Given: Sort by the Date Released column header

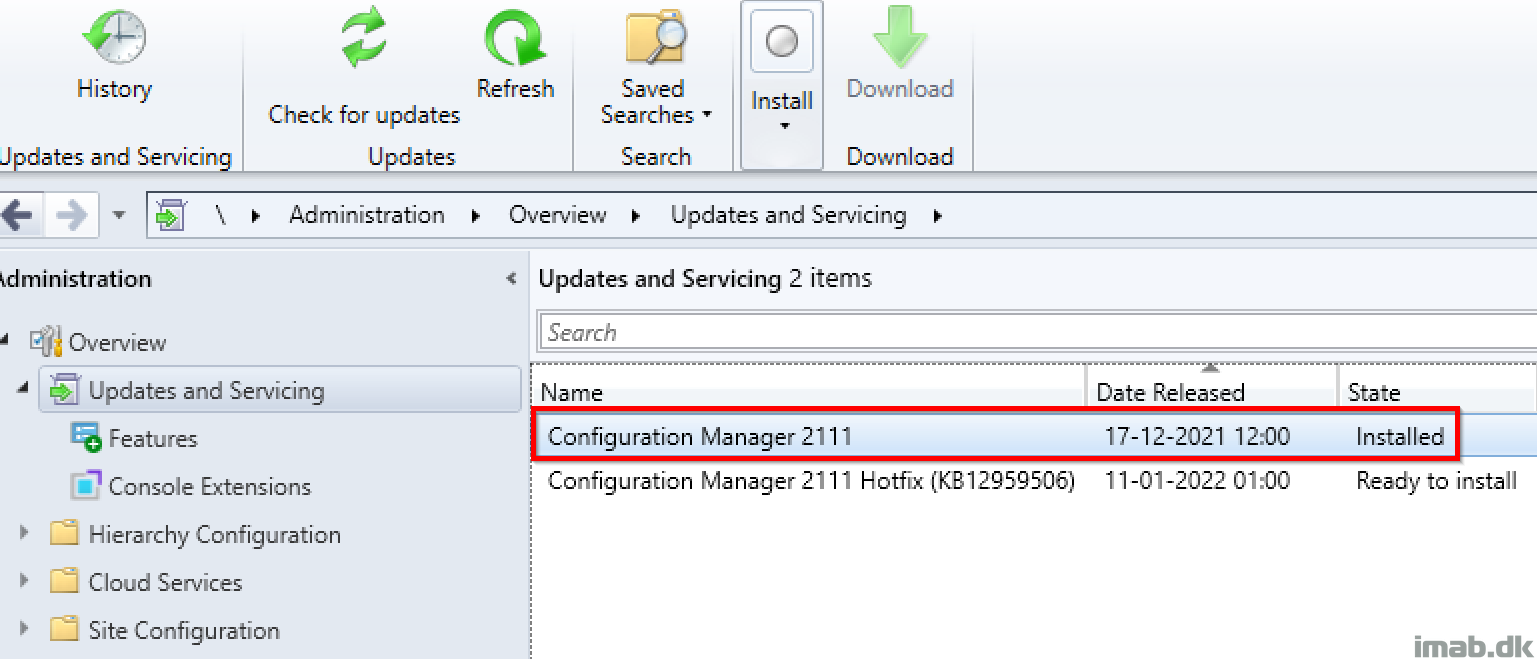Looking at the screenshot, I should coord(1213,392).
